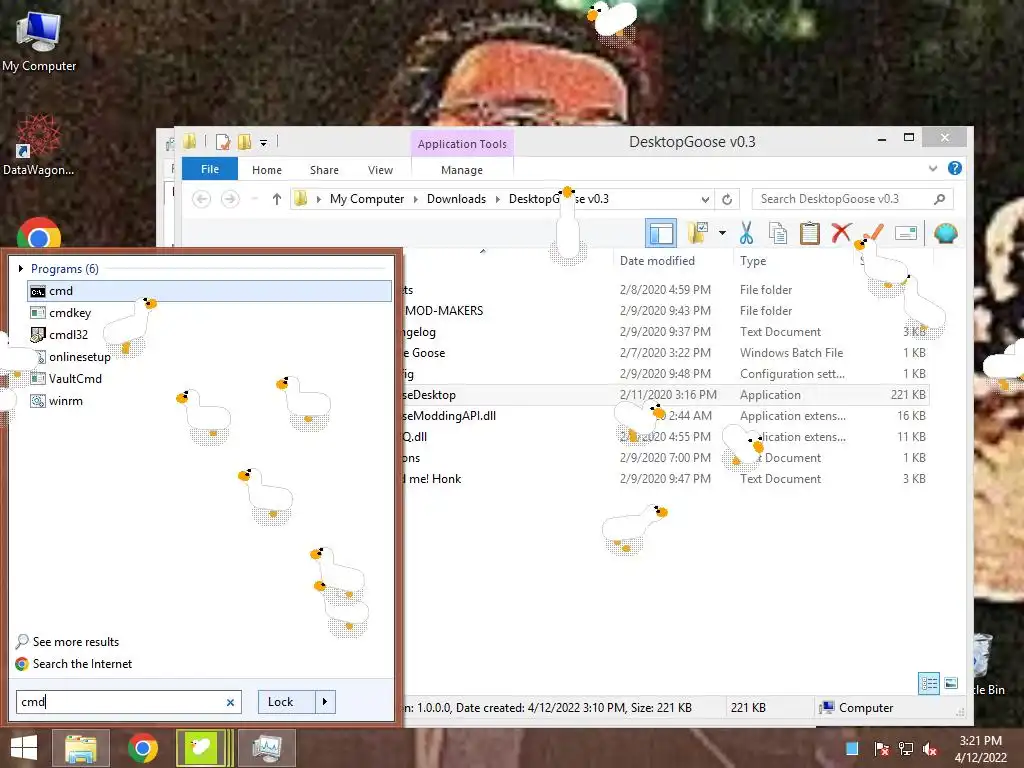This screenshot has width=1024, height=768.
Task: Open the Manage ribbon tab
Action: coord(462,170)
